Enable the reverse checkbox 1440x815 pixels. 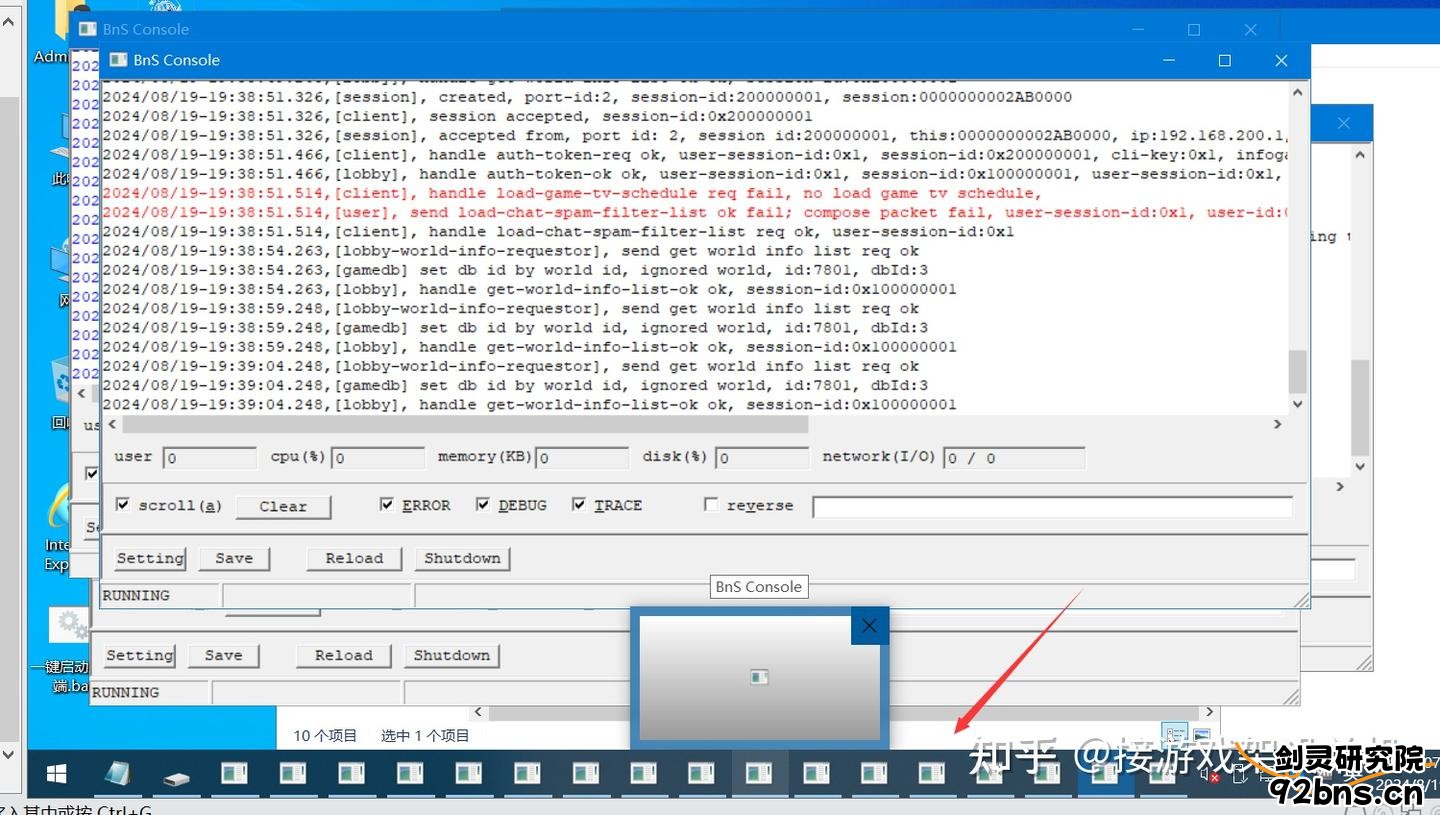pos(711,505)
